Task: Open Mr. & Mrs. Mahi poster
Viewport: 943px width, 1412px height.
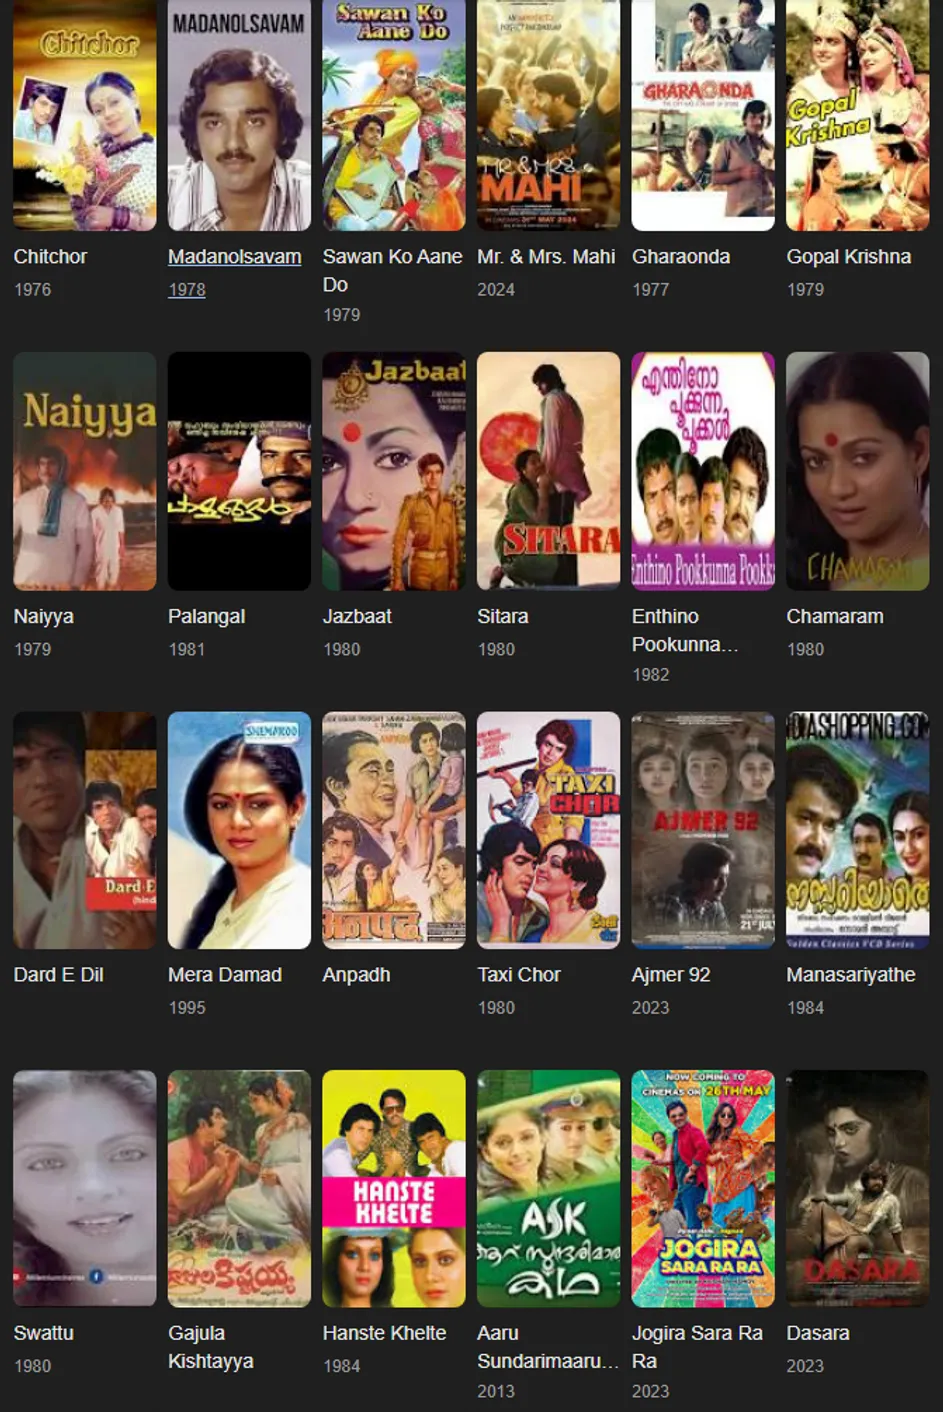Action: pyautogui.click(x=548, y=115)
